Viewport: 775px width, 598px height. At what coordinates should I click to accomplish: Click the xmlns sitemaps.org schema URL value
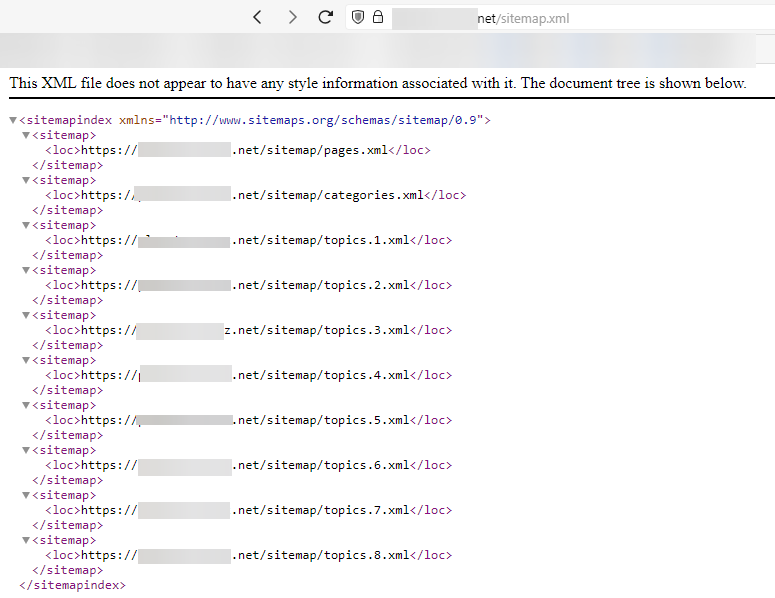pos(323,120)
